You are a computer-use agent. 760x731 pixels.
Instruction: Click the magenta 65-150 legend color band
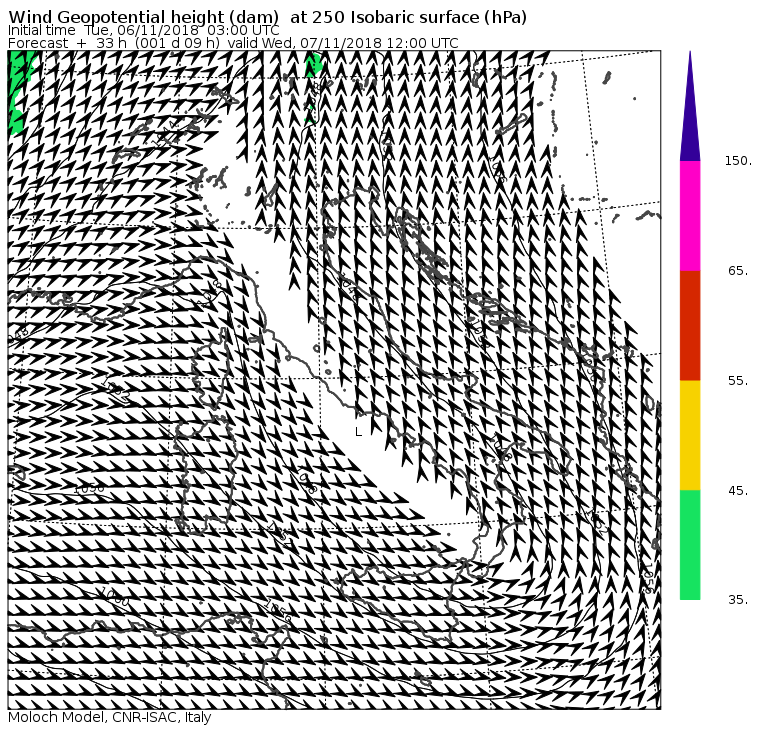pyautogui.click(x=690, y=216)
